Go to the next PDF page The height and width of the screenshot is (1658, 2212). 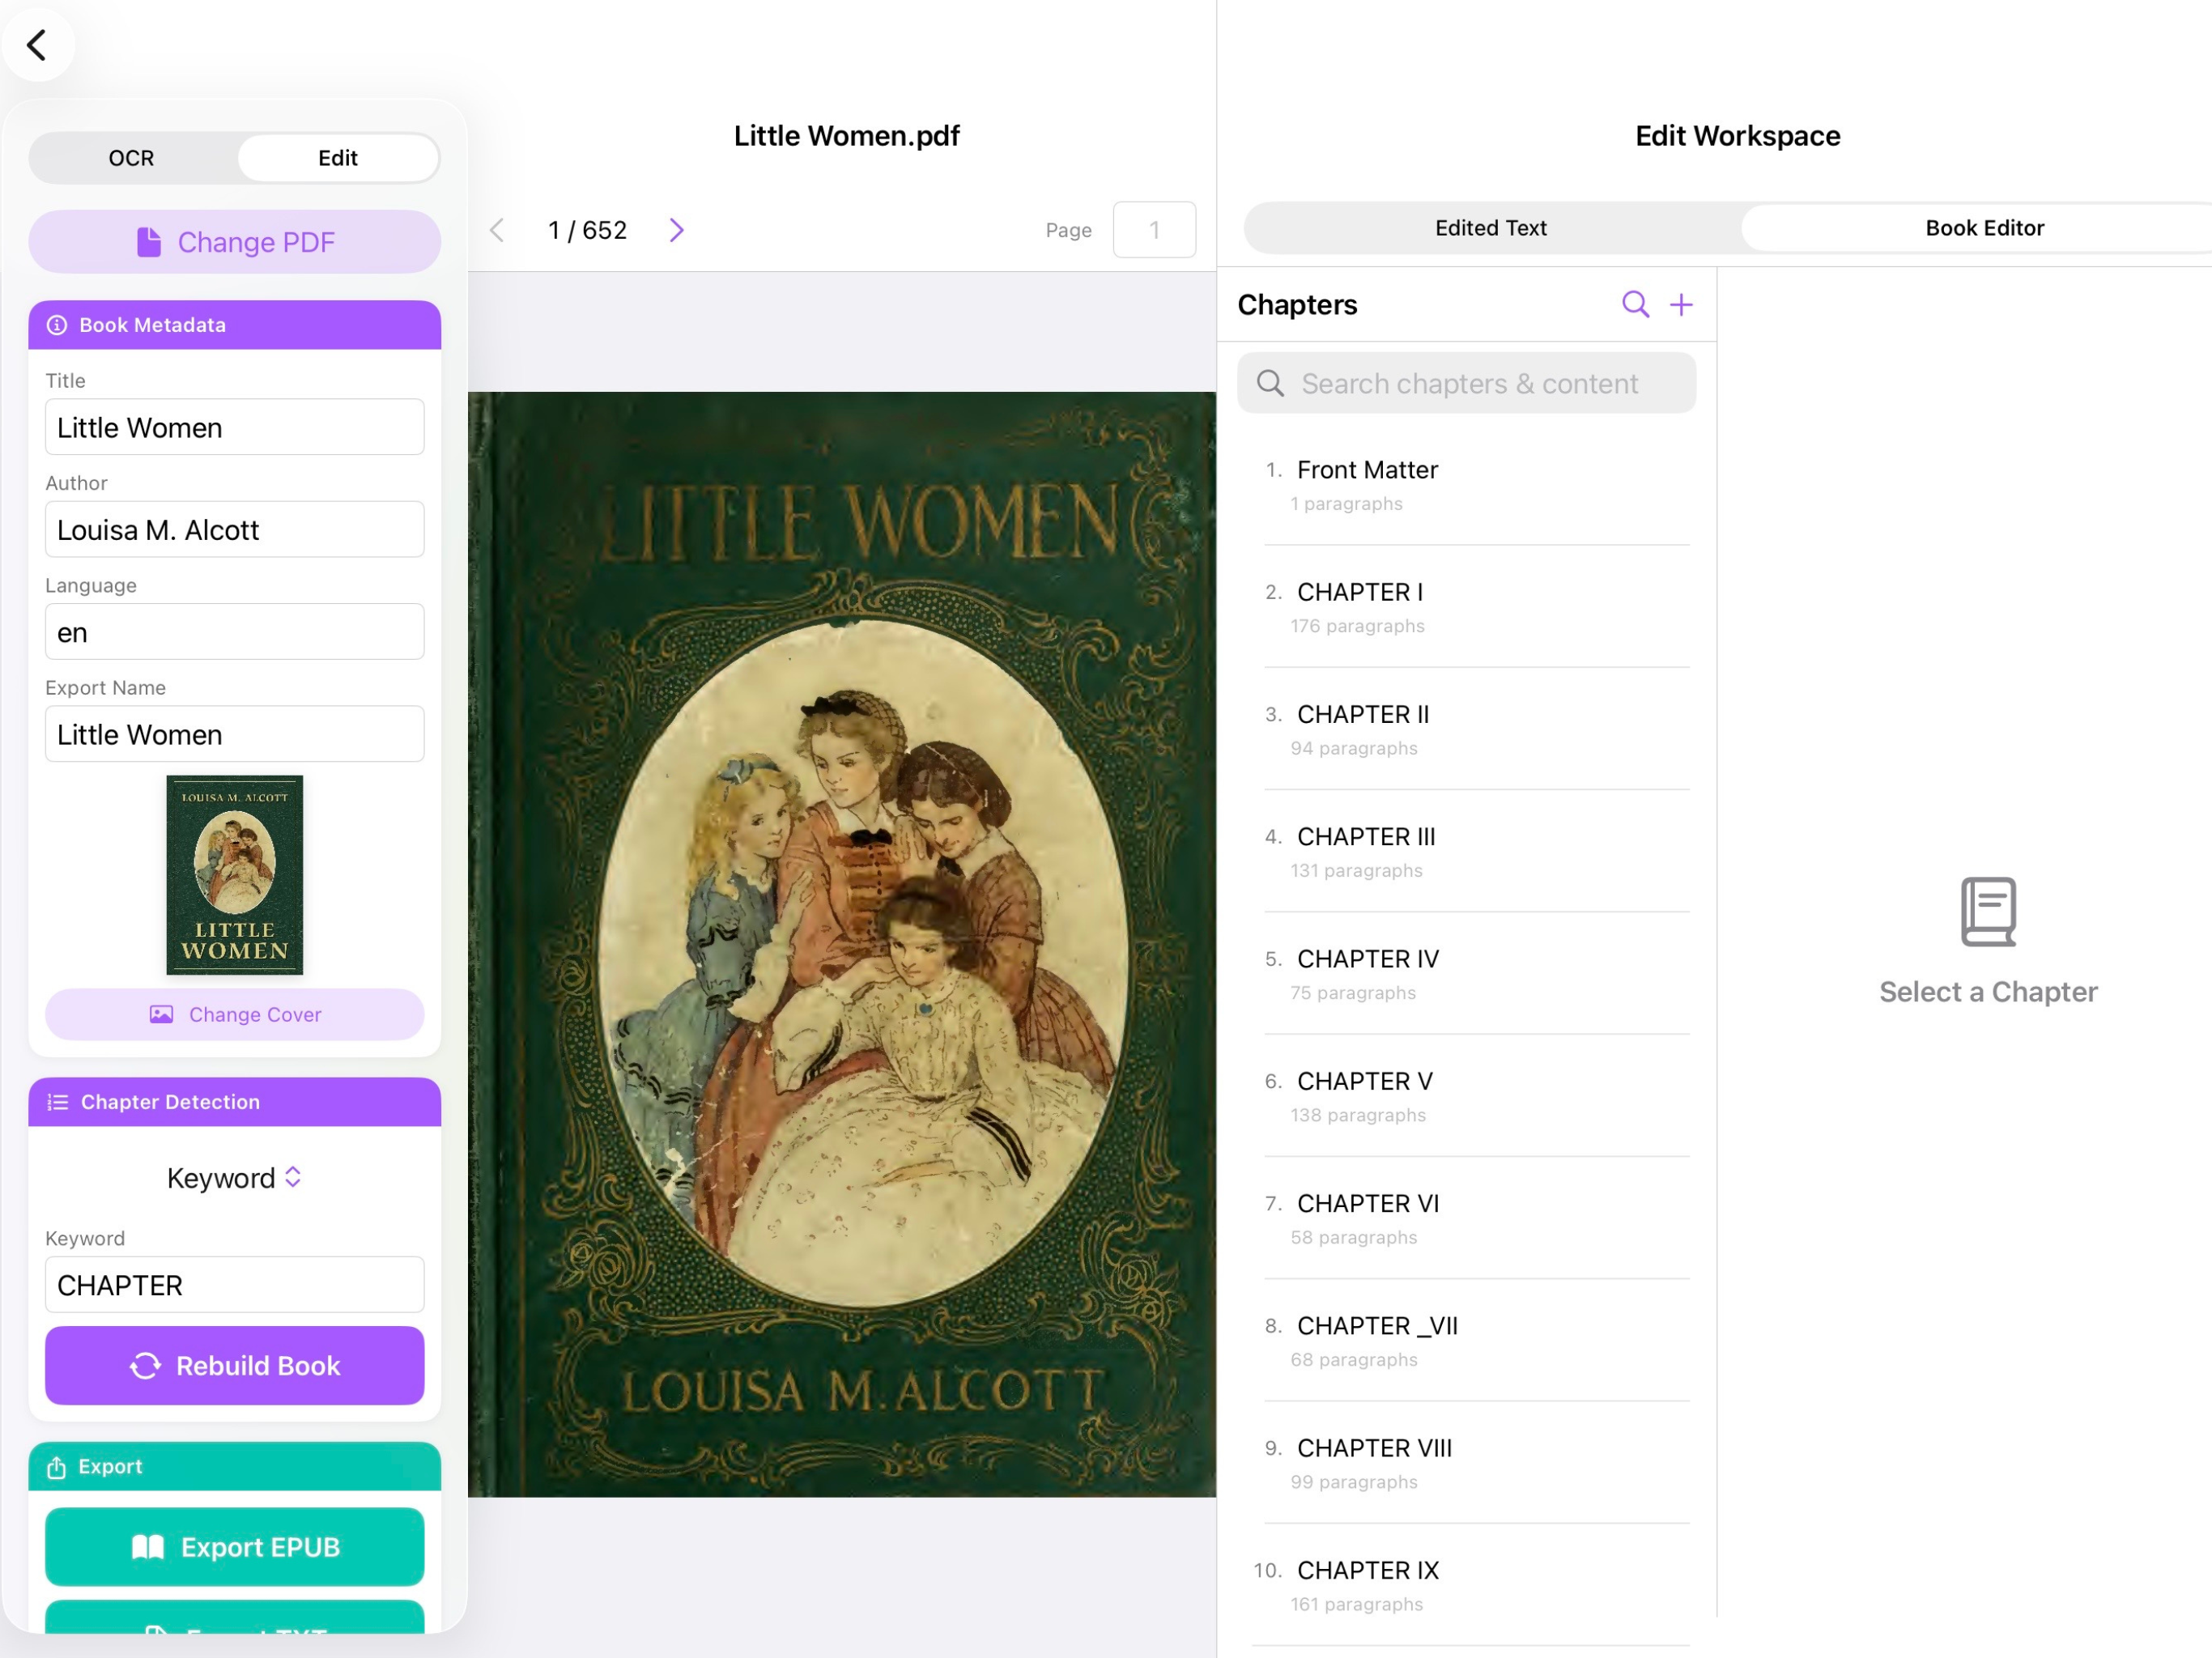[677, 231]
